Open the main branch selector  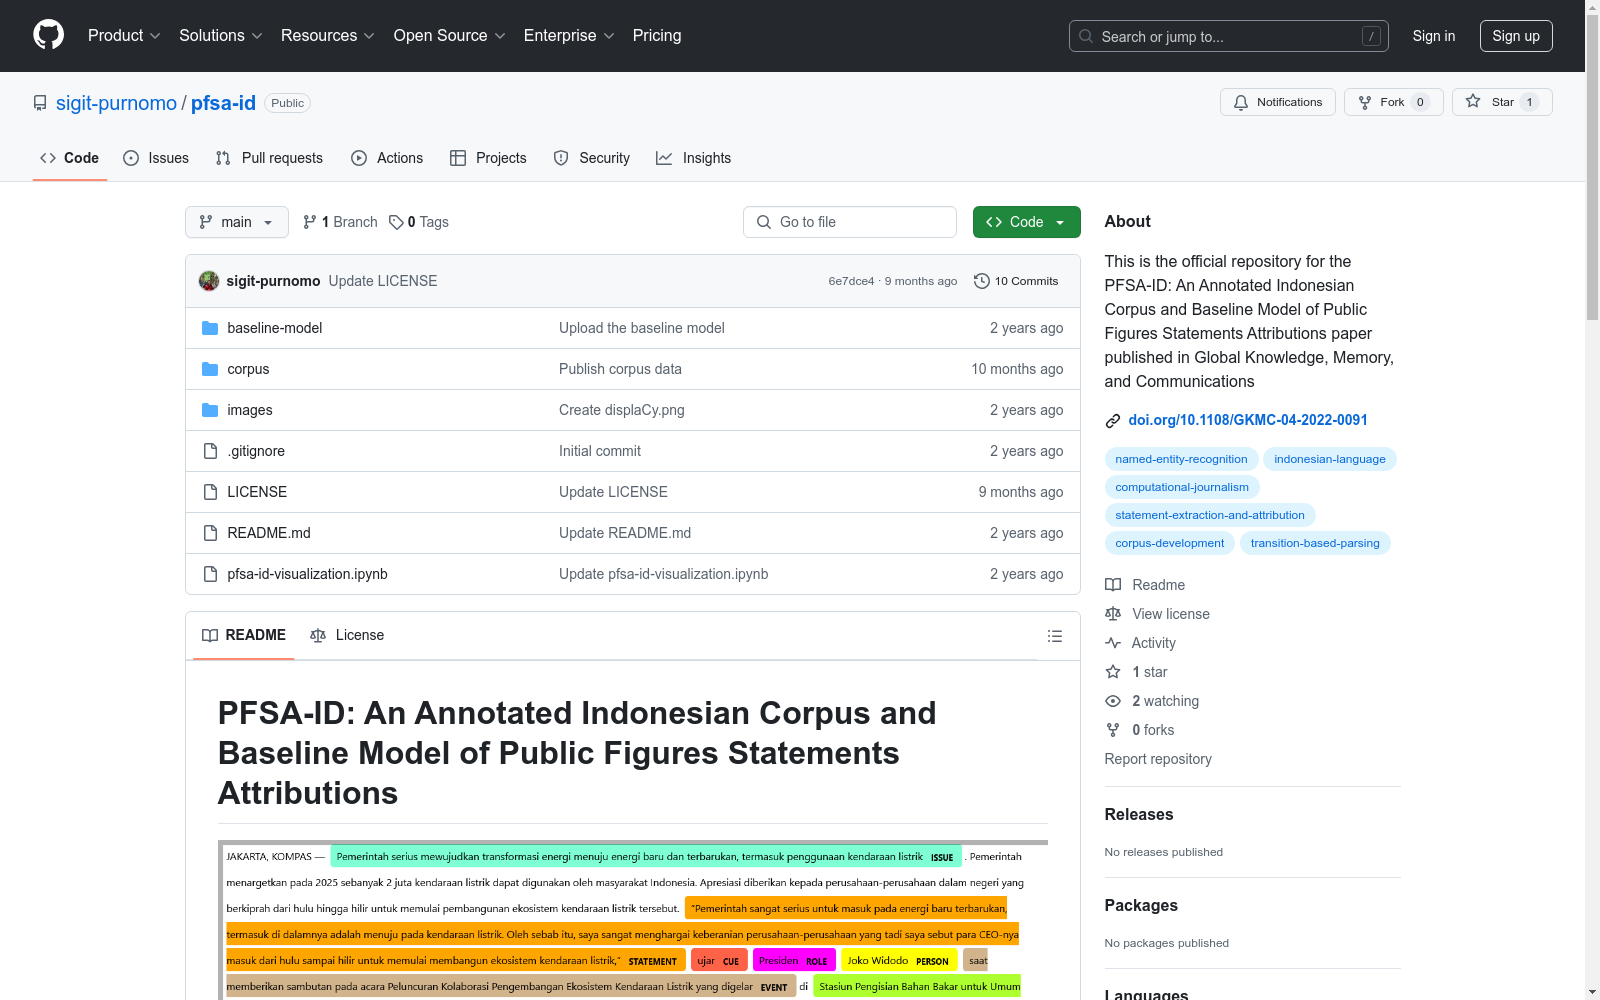(x=237, y=222)
